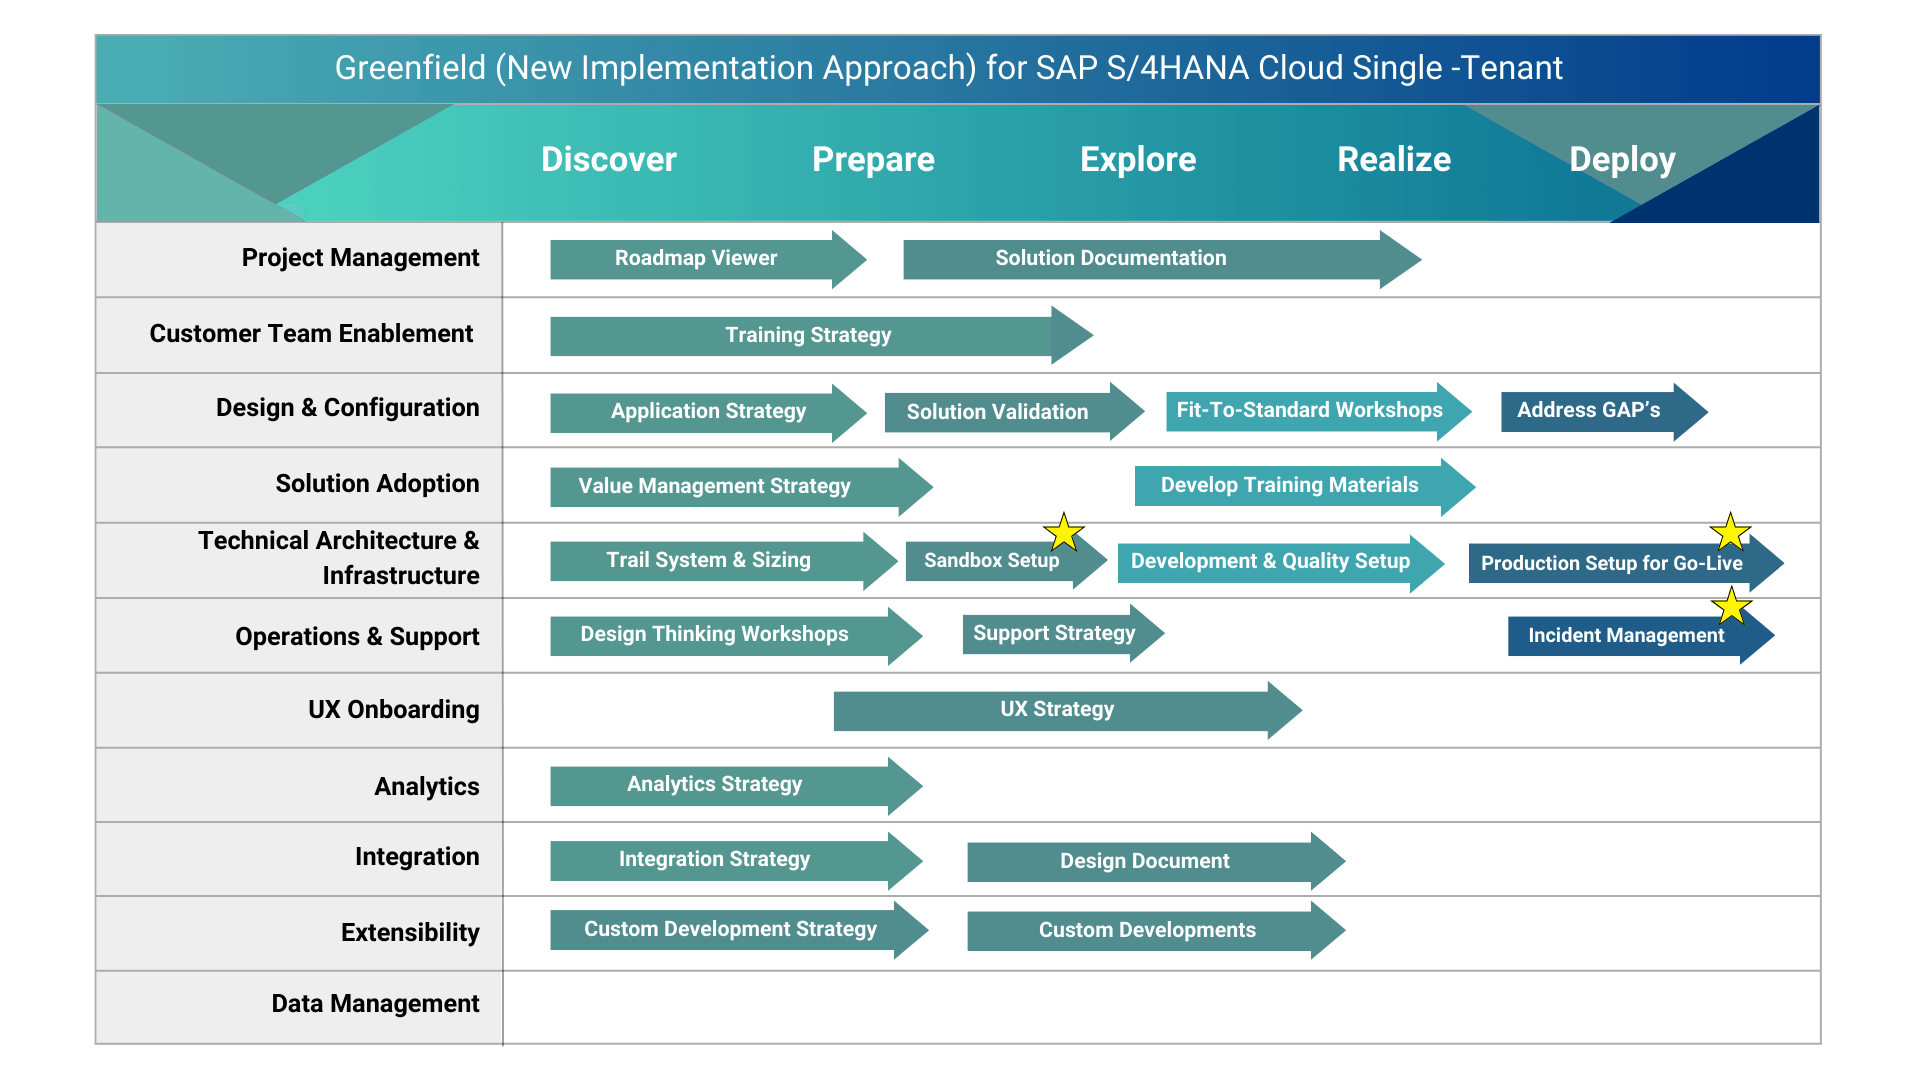Select the Prepare phase heading
Image resolution: width=1920 pixels, height=1080 pixels.
point(873,160)
